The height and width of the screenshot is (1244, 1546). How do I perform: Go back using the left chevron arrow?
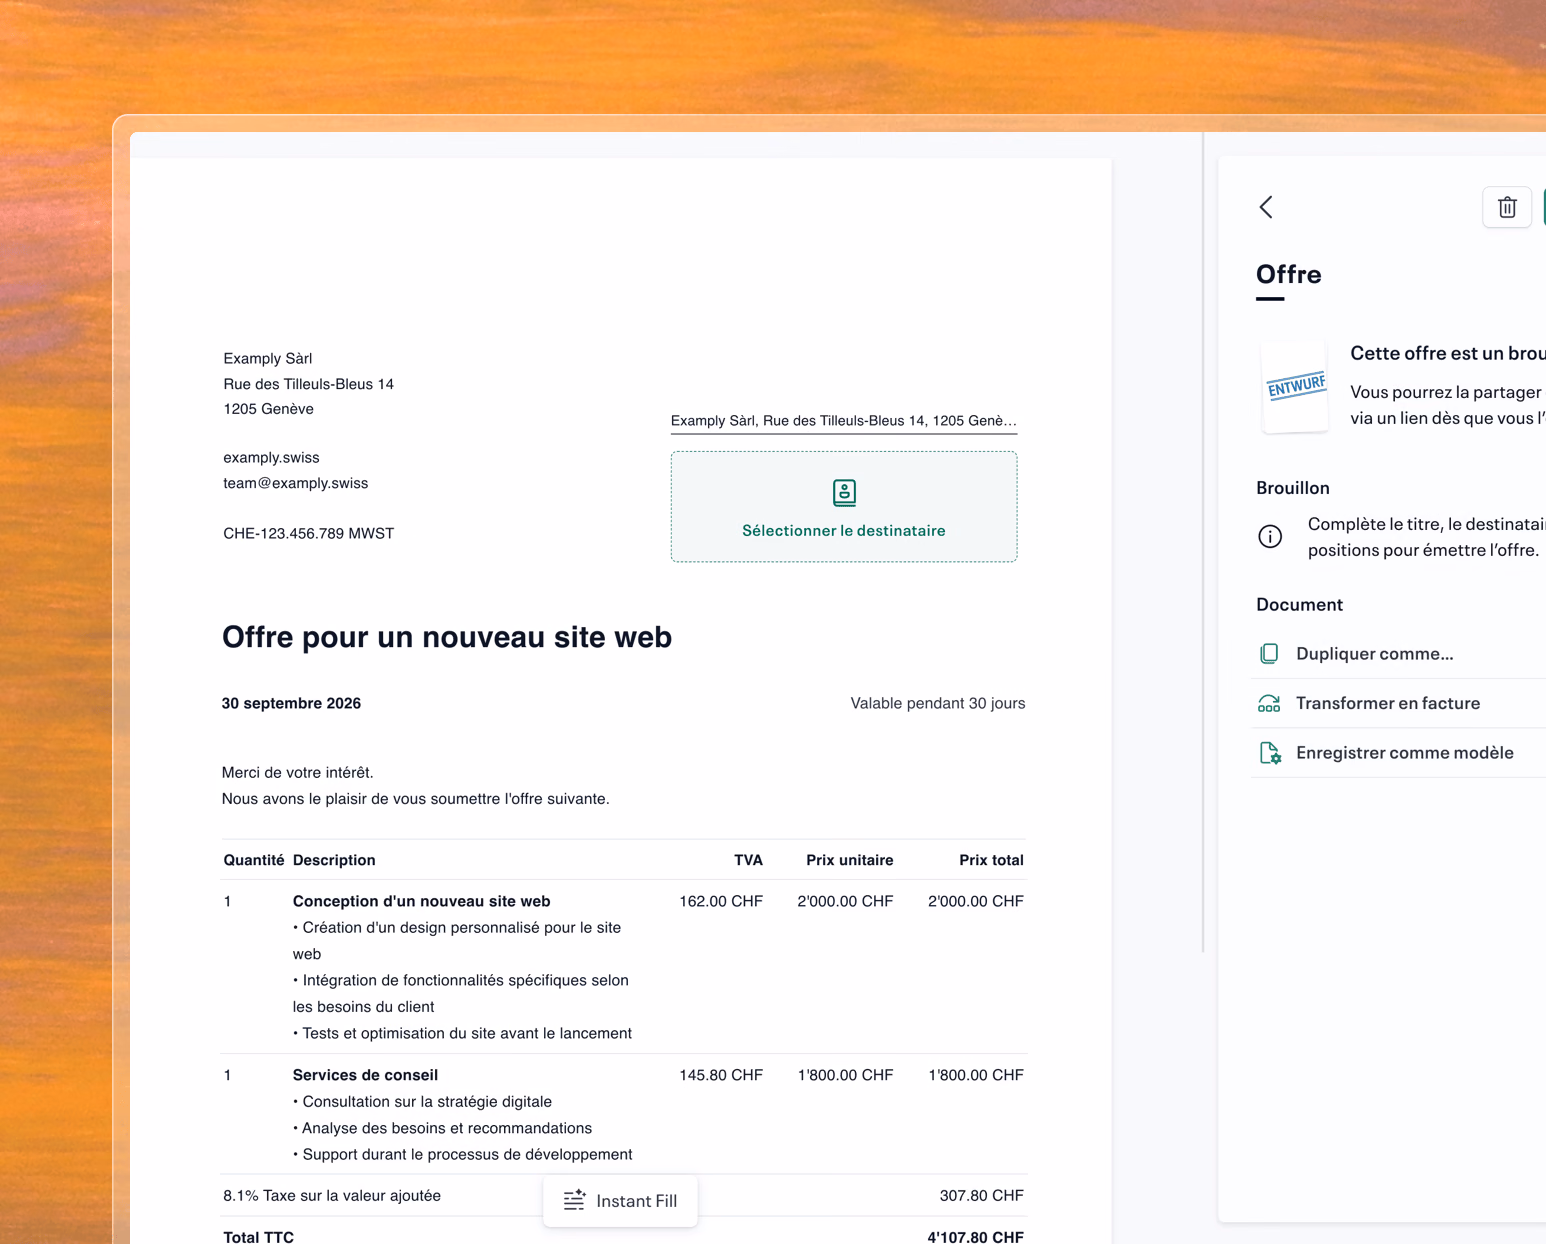(x=1266, y=207)
